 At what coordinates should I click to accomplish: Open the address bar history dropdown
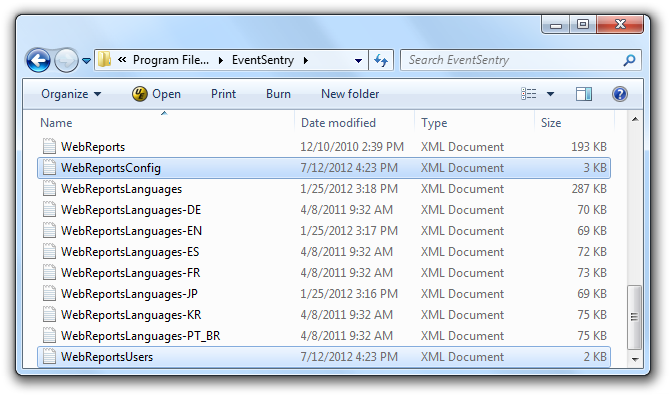pos(359,61)
